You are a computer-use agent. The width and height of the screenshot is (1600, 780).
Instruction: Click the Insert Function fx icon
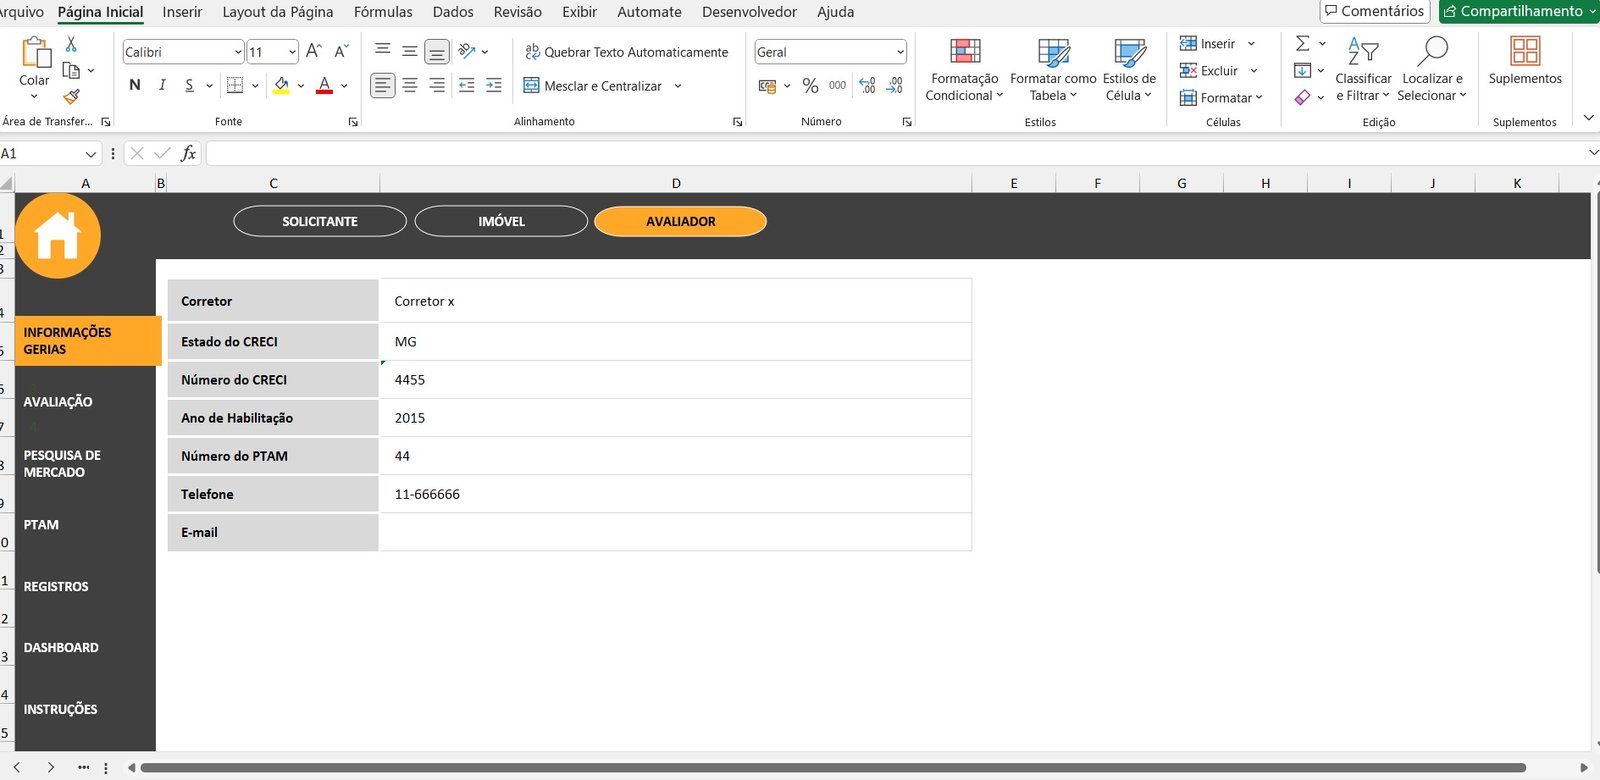[188, 153]
